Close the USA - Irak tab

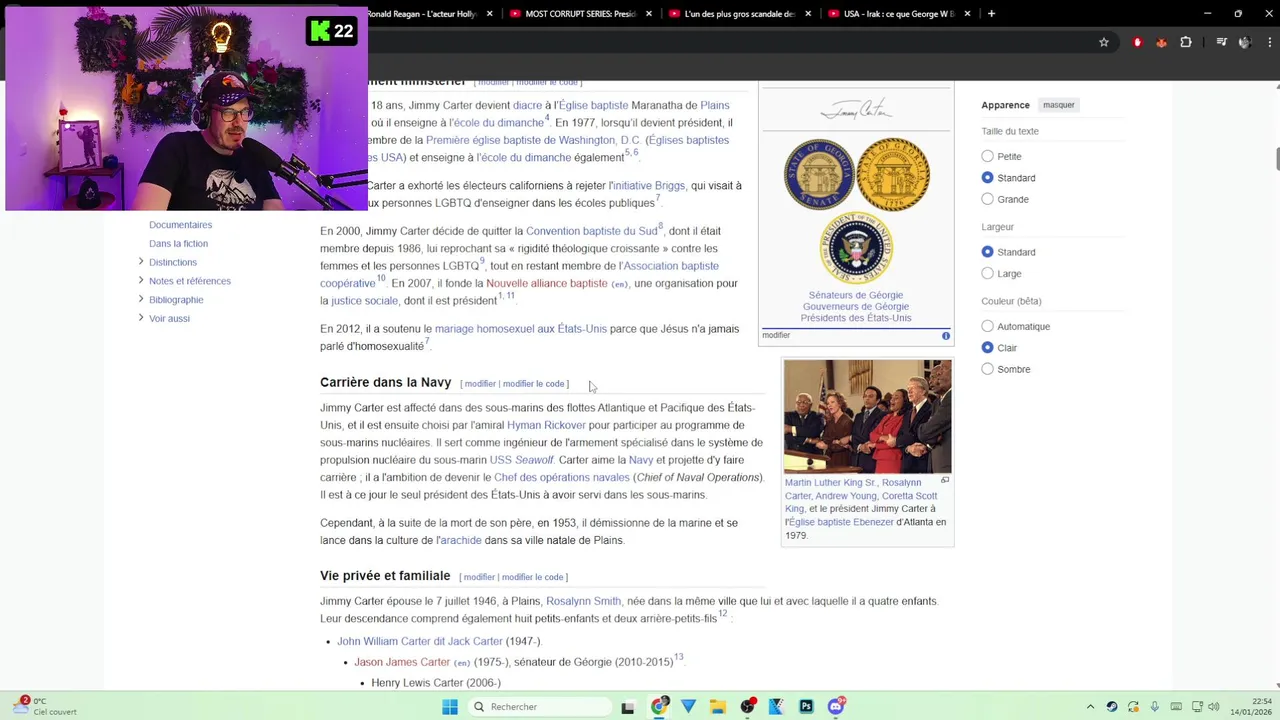[969, 14]
